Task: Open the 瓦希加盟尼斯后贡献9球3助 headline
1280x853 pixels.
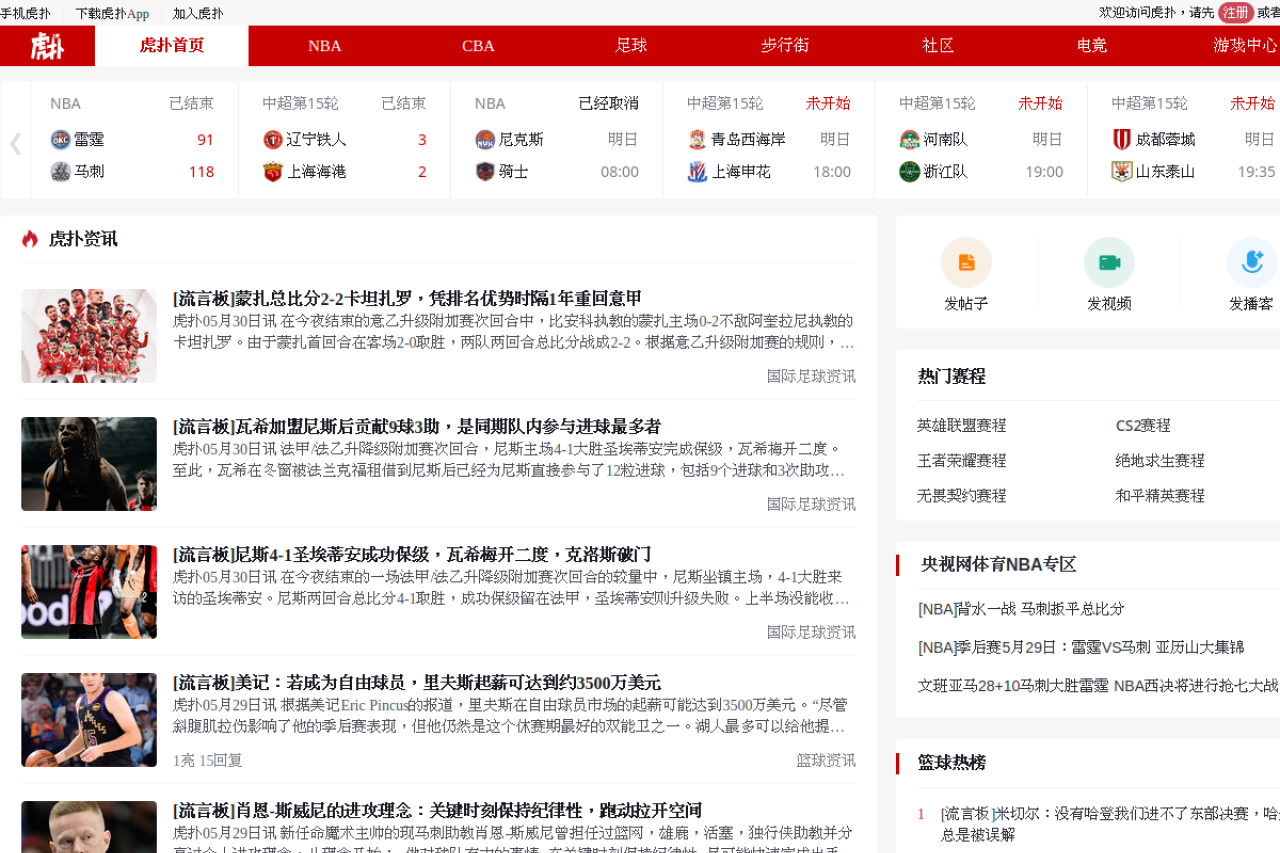Action: tap(417, 427)
